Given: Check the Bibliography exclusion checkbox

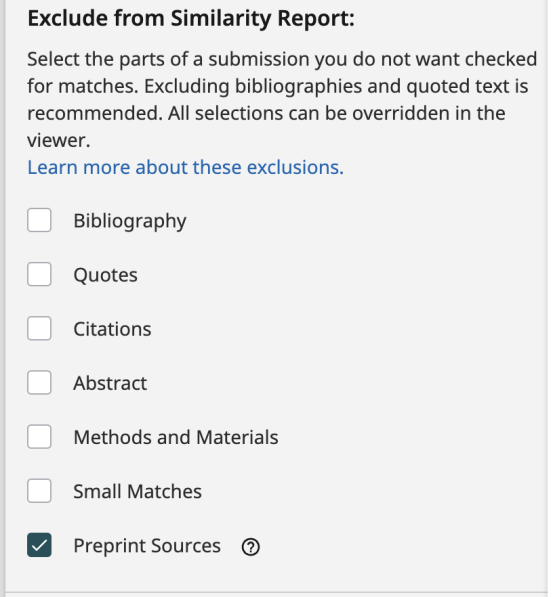Looking at the screenshot, I should point(39,220).
